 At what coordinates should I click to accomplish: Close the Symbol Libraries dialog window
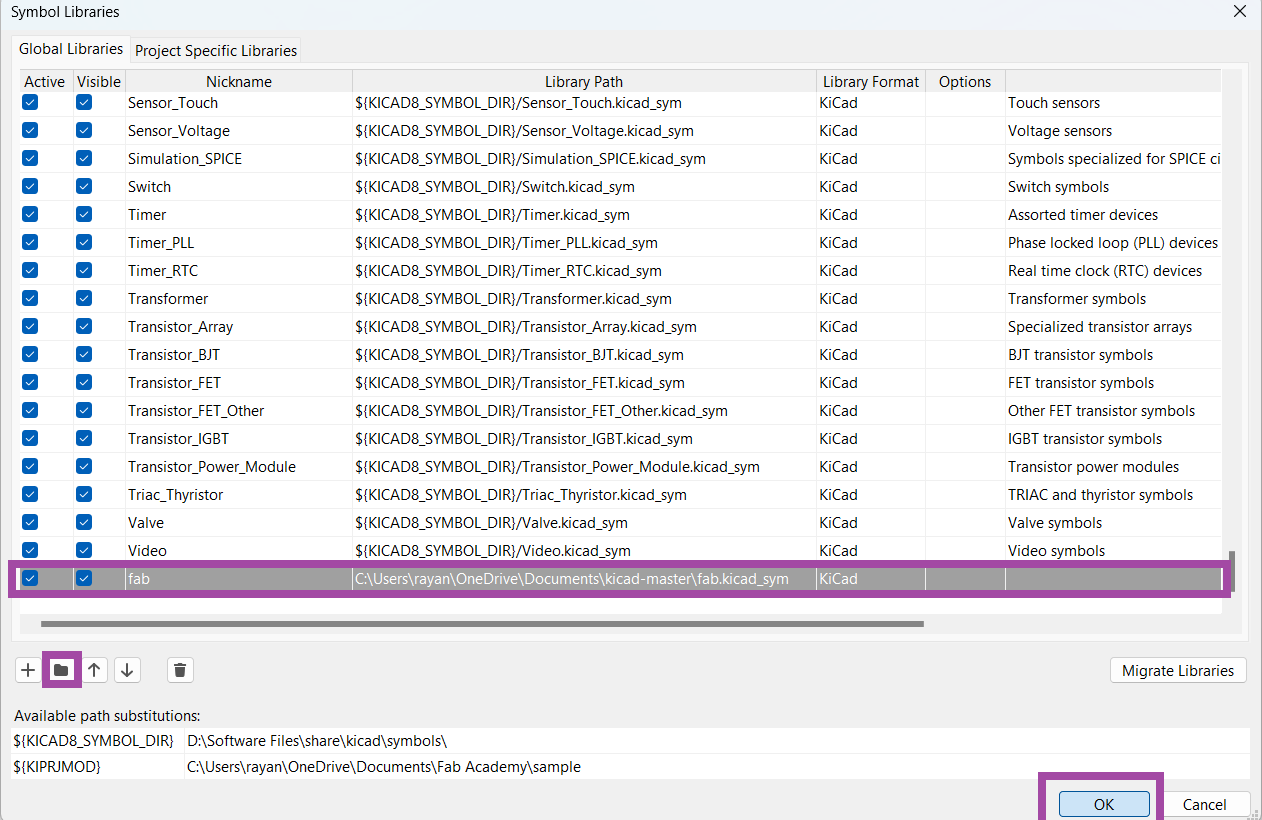pyautogui.click(x=1239, y=12)
